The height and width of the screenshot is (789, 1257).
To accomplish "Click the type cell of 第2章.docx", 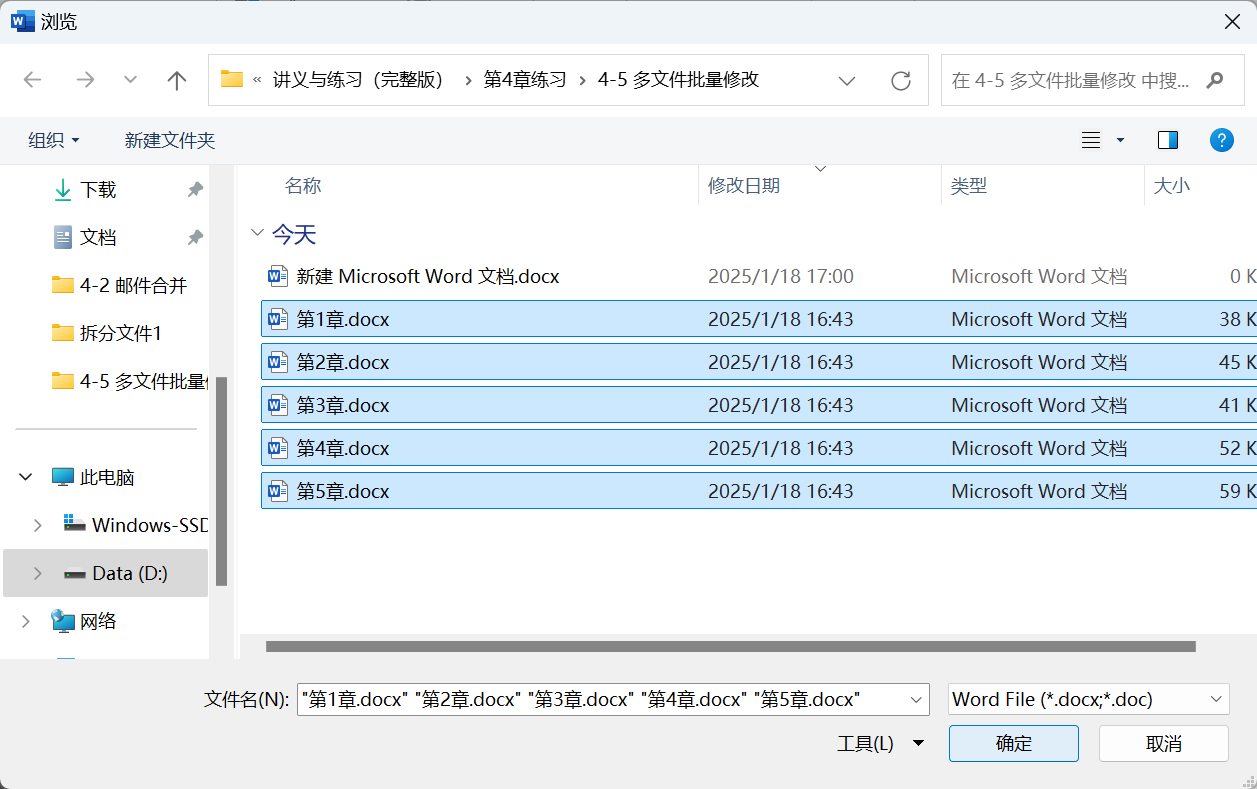I will click(x=1039, y=362).
